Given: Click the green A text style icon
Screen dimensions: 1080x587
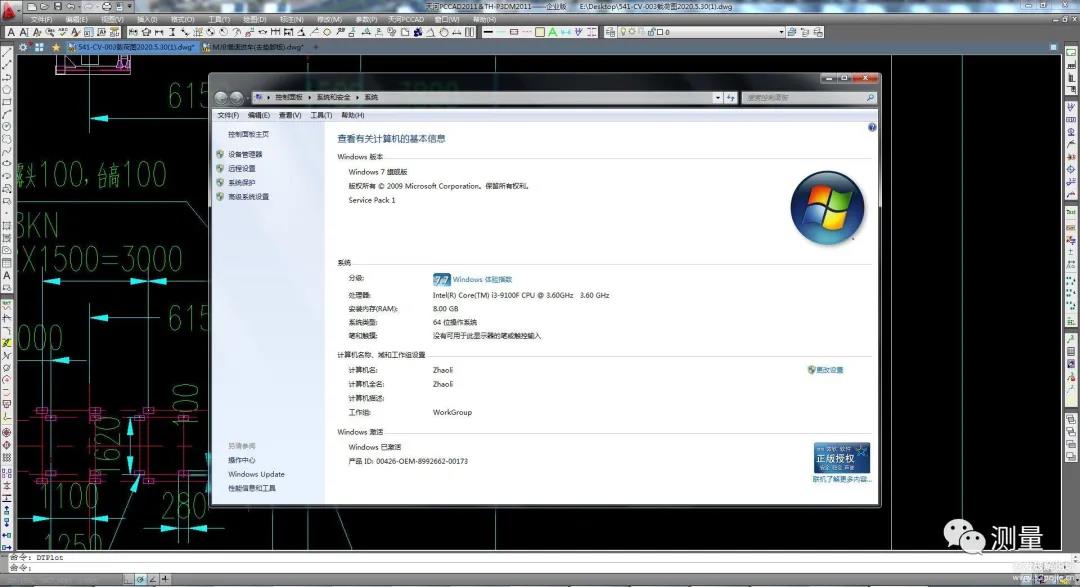Looking at the screenshot, I should click(x=552, y=32).
